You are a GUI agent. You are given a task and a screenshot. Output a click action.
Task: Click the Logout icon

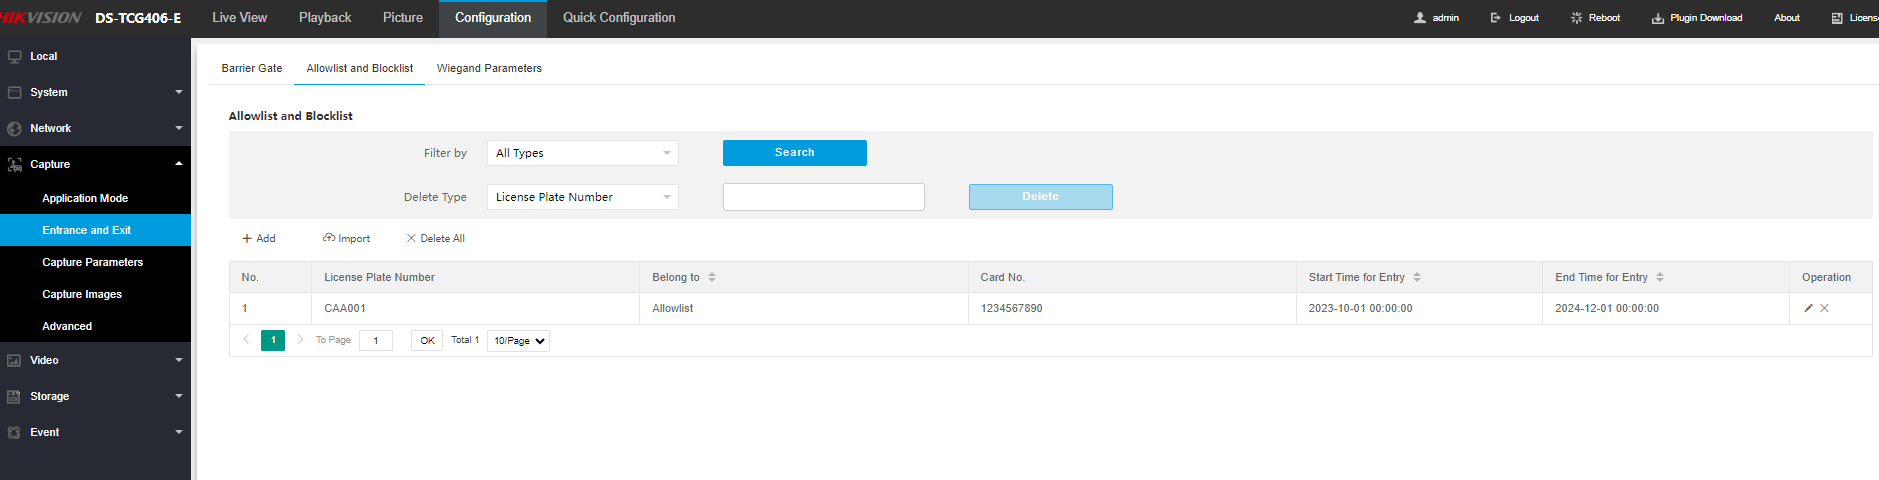click(1496, 18)
